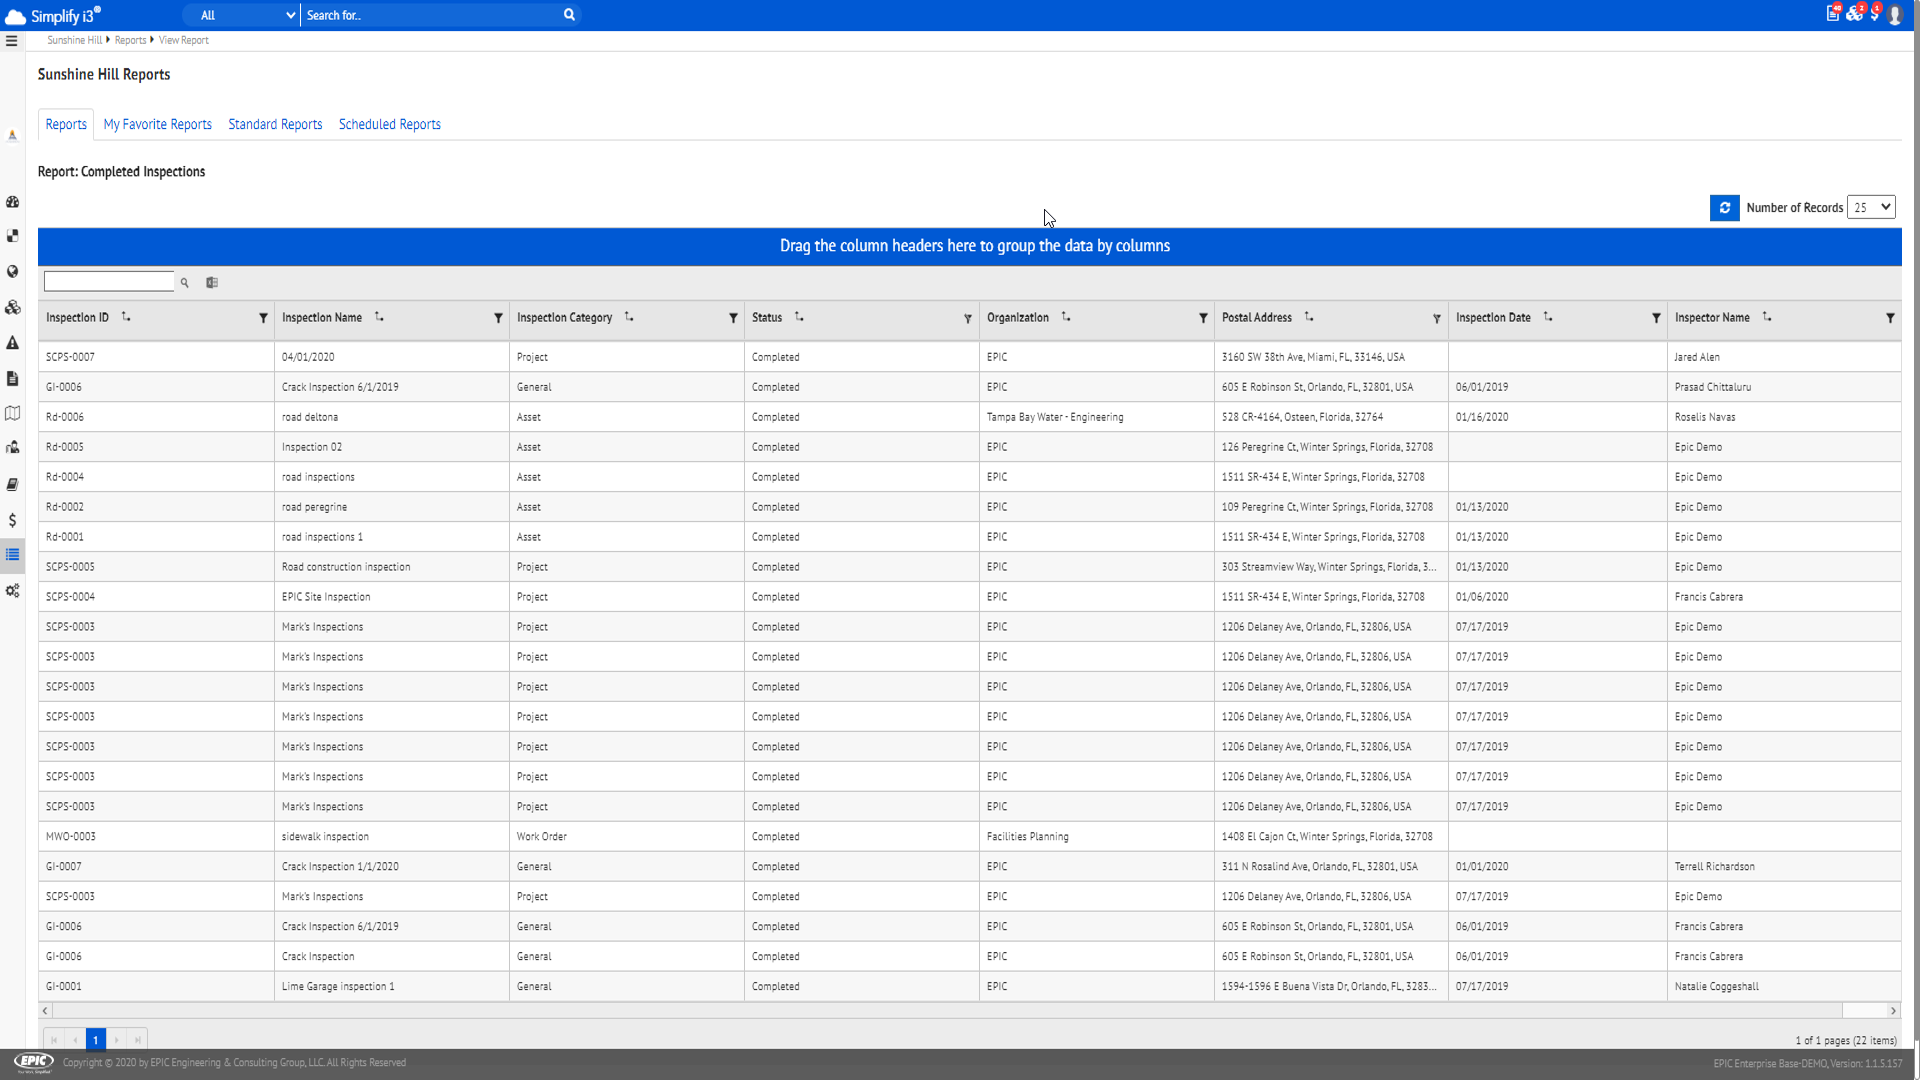This screenshot has width=1920, height=1080.
Task: Click the grid search input field
Action: 109,283
